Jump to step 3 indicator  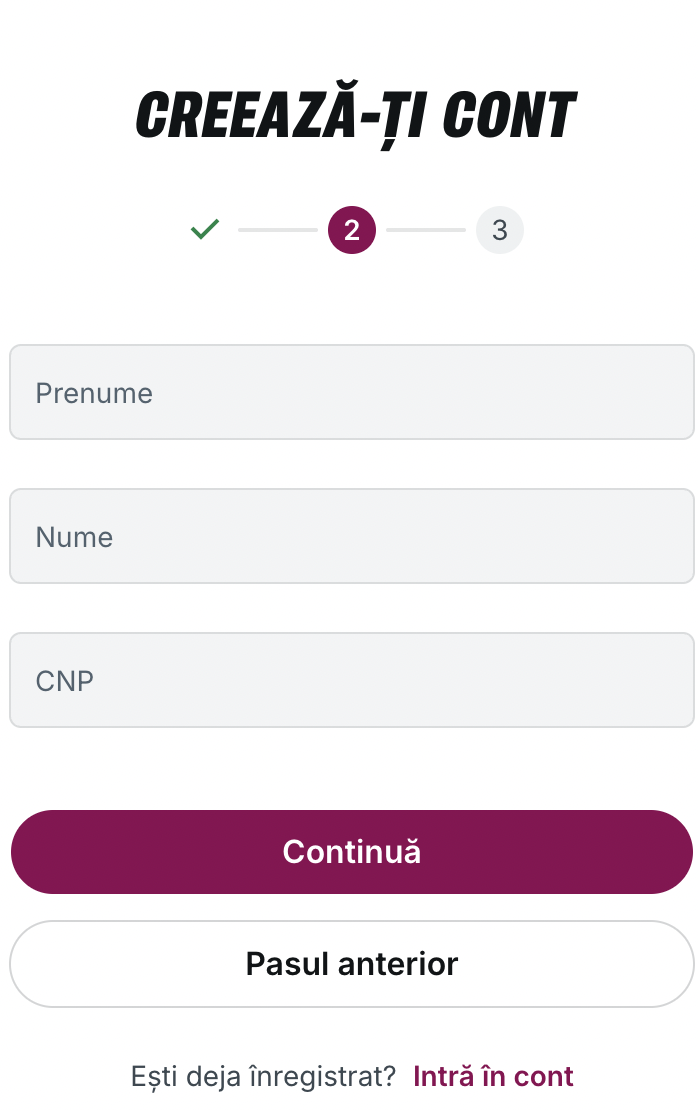tap(500, 230)
